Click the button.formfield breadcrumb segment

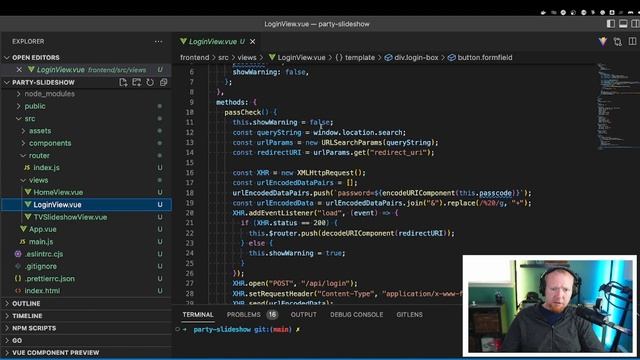tap(485, 58)
